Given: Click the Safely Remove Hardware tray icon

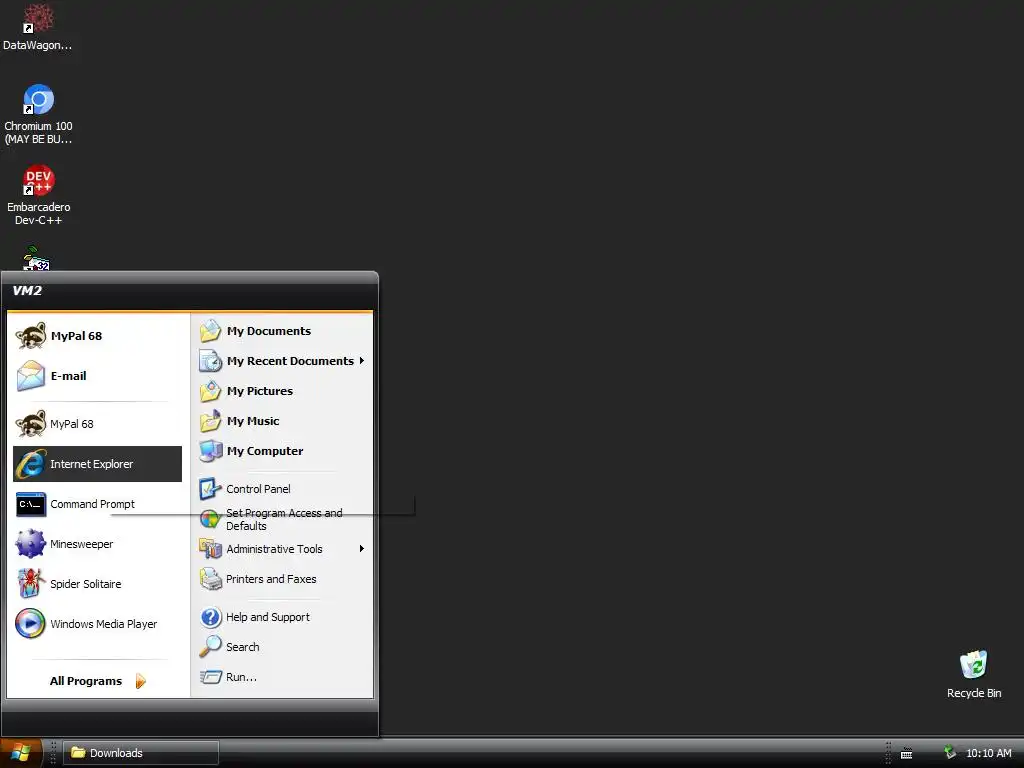Looking at the screenshot, I should [x=950, y=753].
